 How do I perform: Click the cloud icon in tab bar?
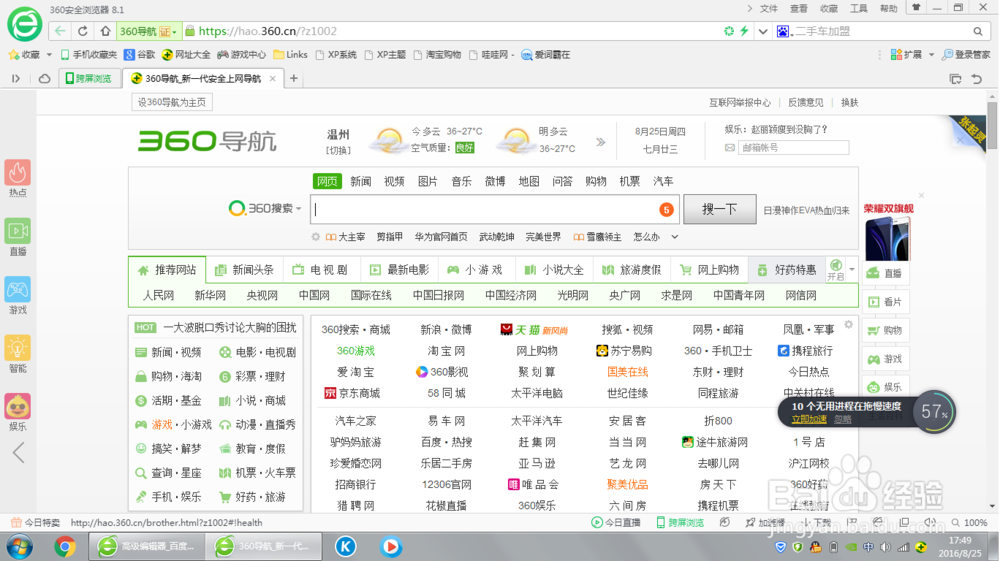pyautogui.click(x=44, y=78)
